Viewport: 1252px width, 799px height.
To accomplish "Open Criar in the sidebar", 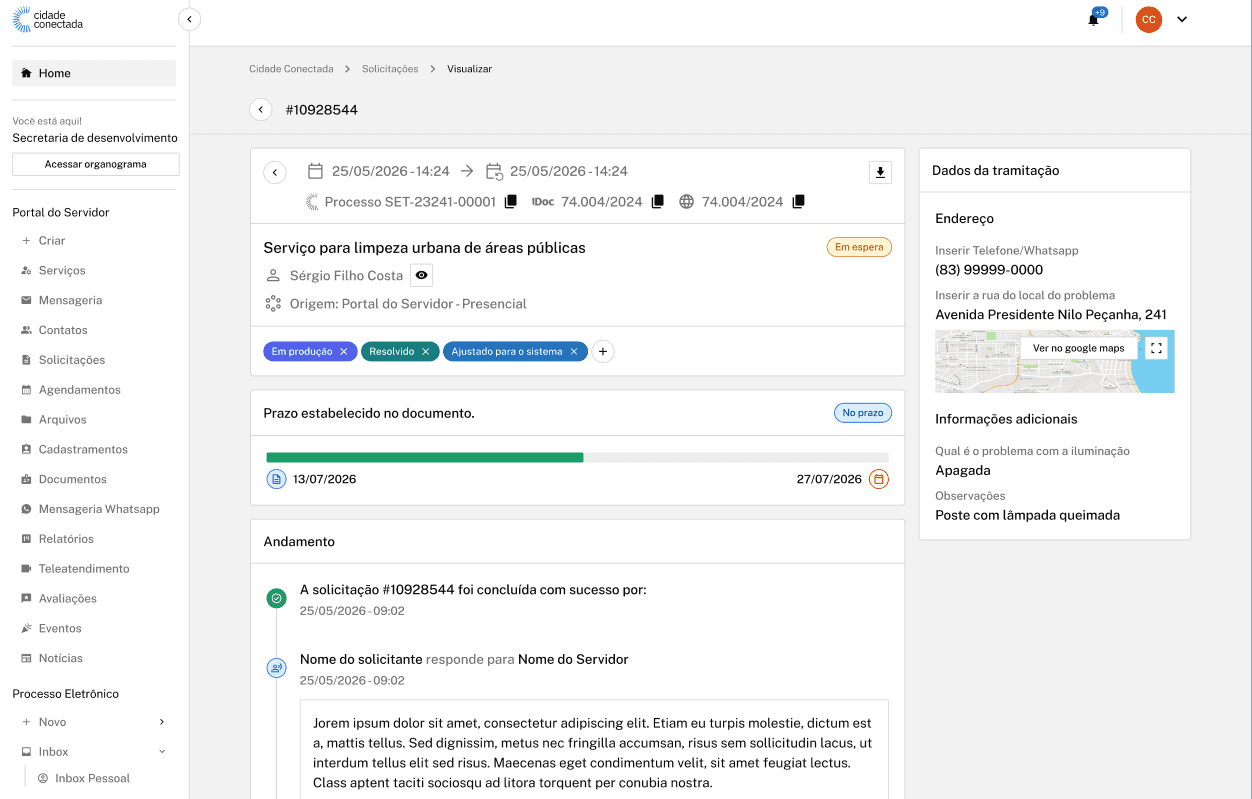I will [x=52, y=241].
